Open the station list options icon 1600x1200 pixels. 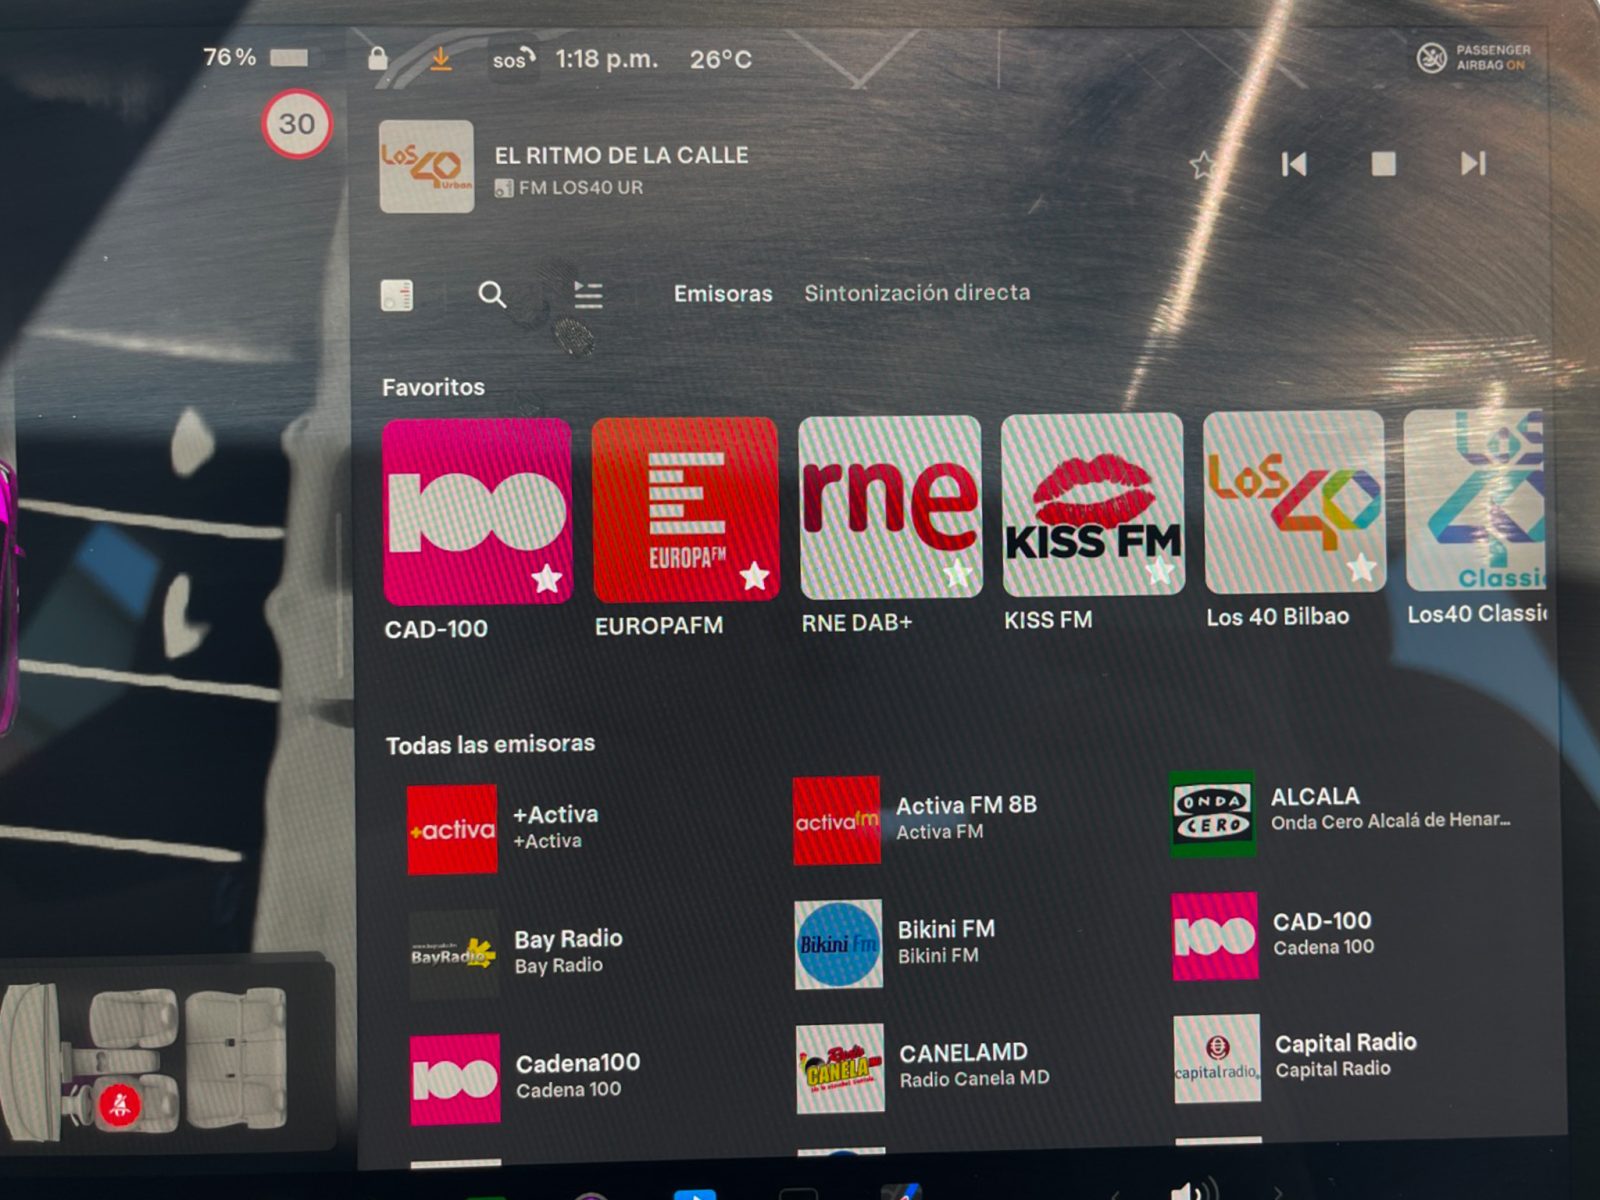pyautogui.click(x=588, y=295)
